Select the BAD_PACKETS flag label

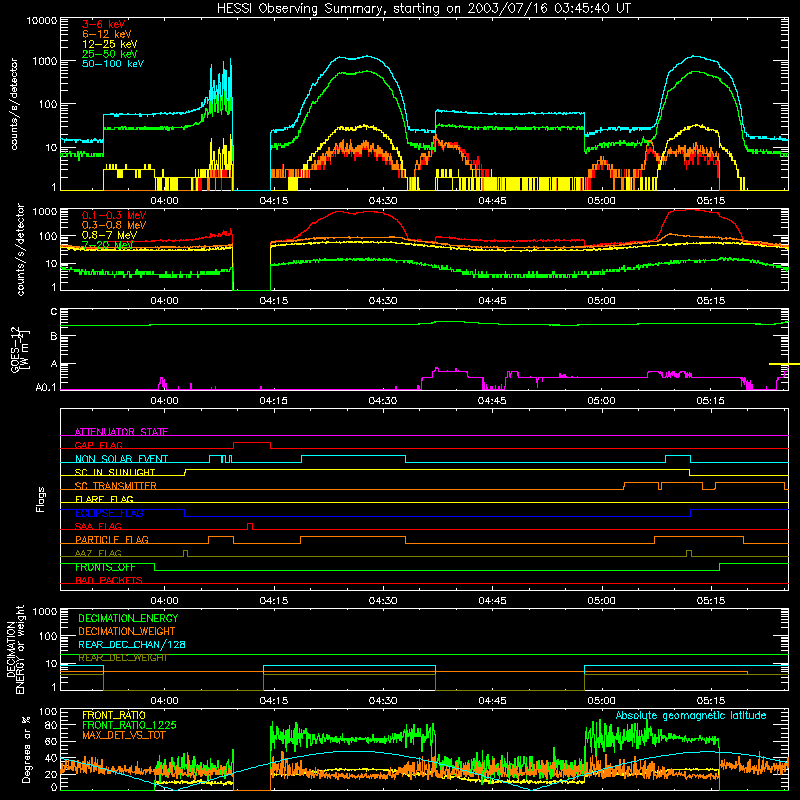click(x=109, y=580)
